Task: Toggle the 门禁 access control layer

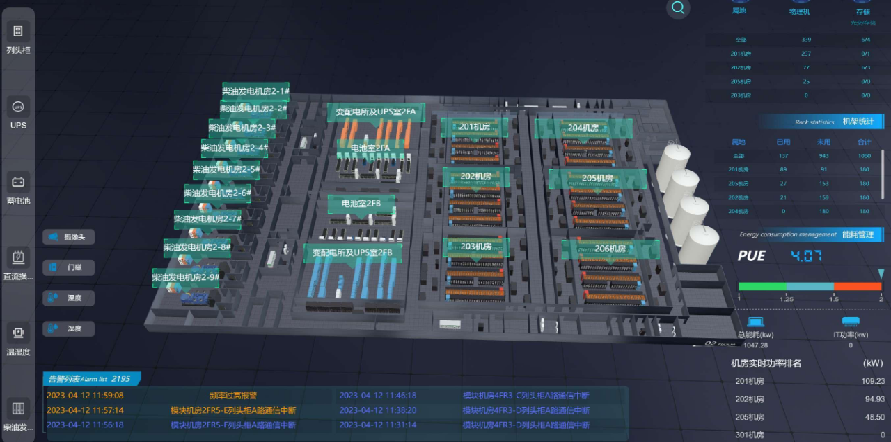Action: [67, 267]
